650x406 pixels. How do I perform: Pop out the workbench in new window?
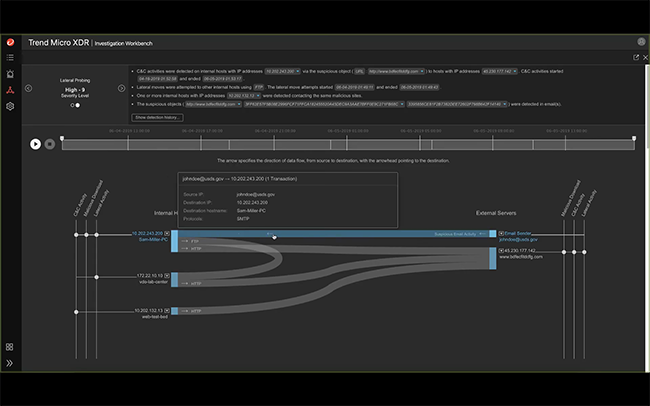636,57
